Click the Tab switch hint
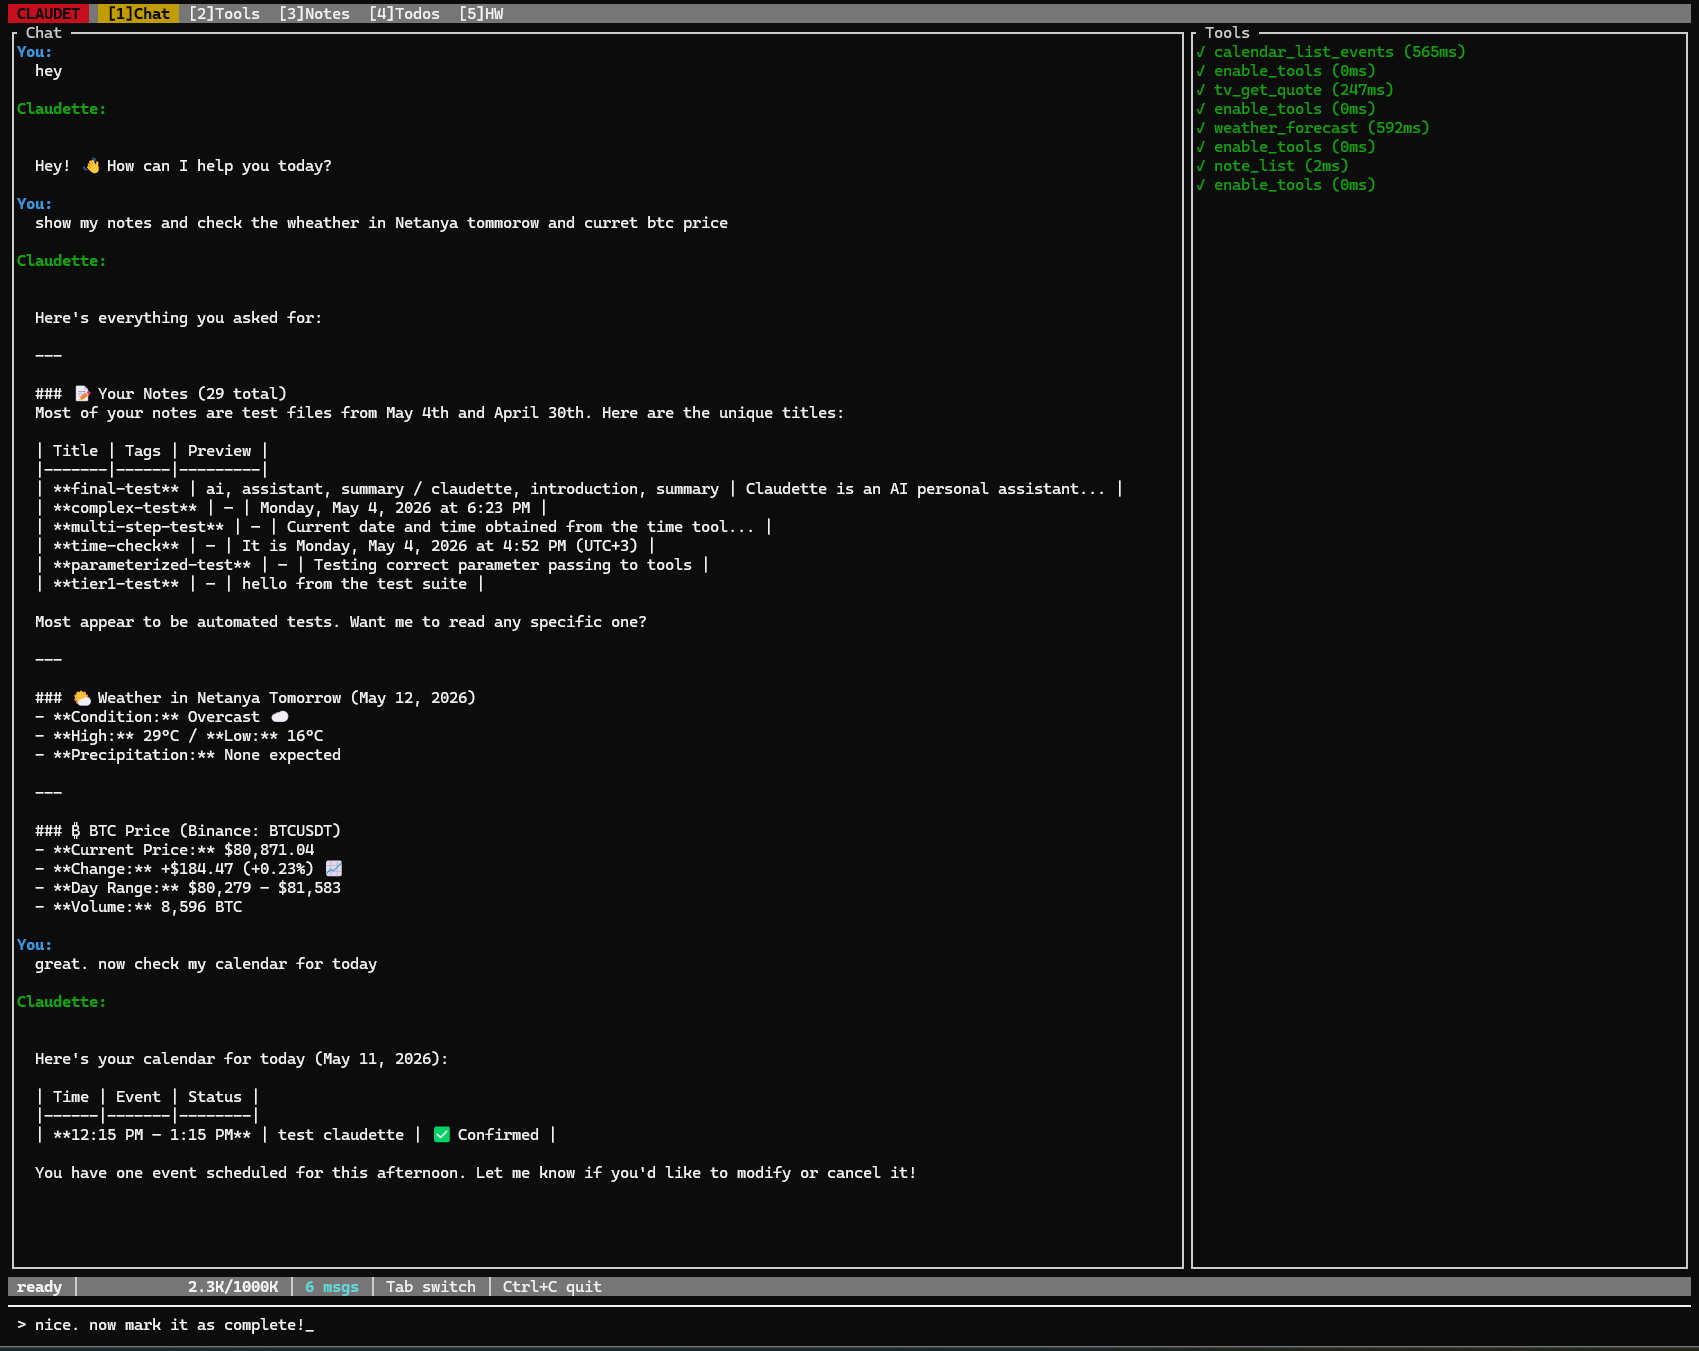Screen dimensions: 1699x1351 pyautogui.click(x=431, y=1287)
